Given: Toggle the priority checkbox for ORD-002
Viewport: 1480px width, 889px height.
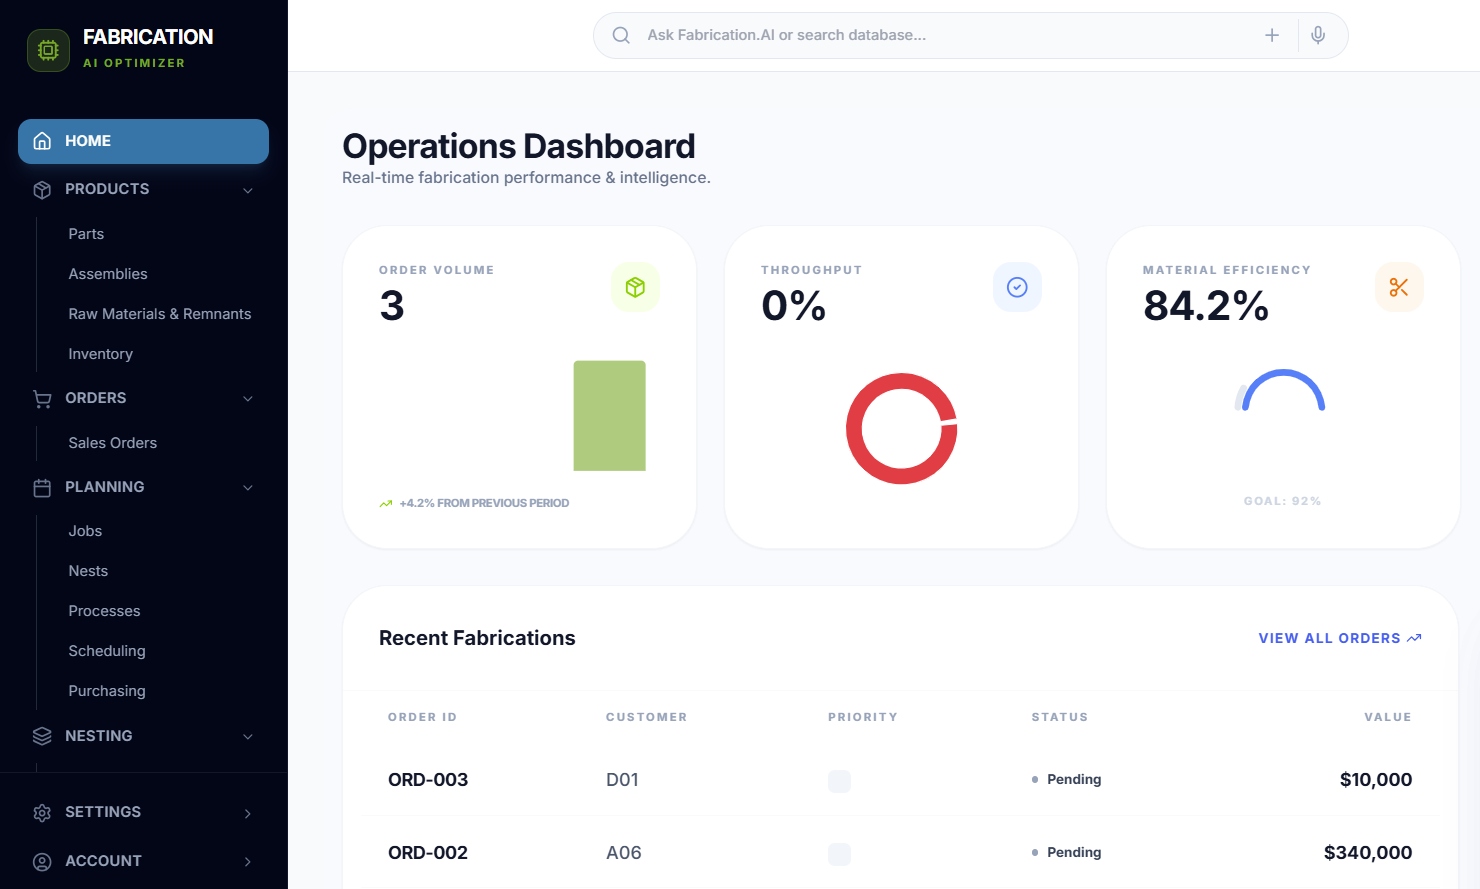Looking at the screenshot, I should click(839, 854).
